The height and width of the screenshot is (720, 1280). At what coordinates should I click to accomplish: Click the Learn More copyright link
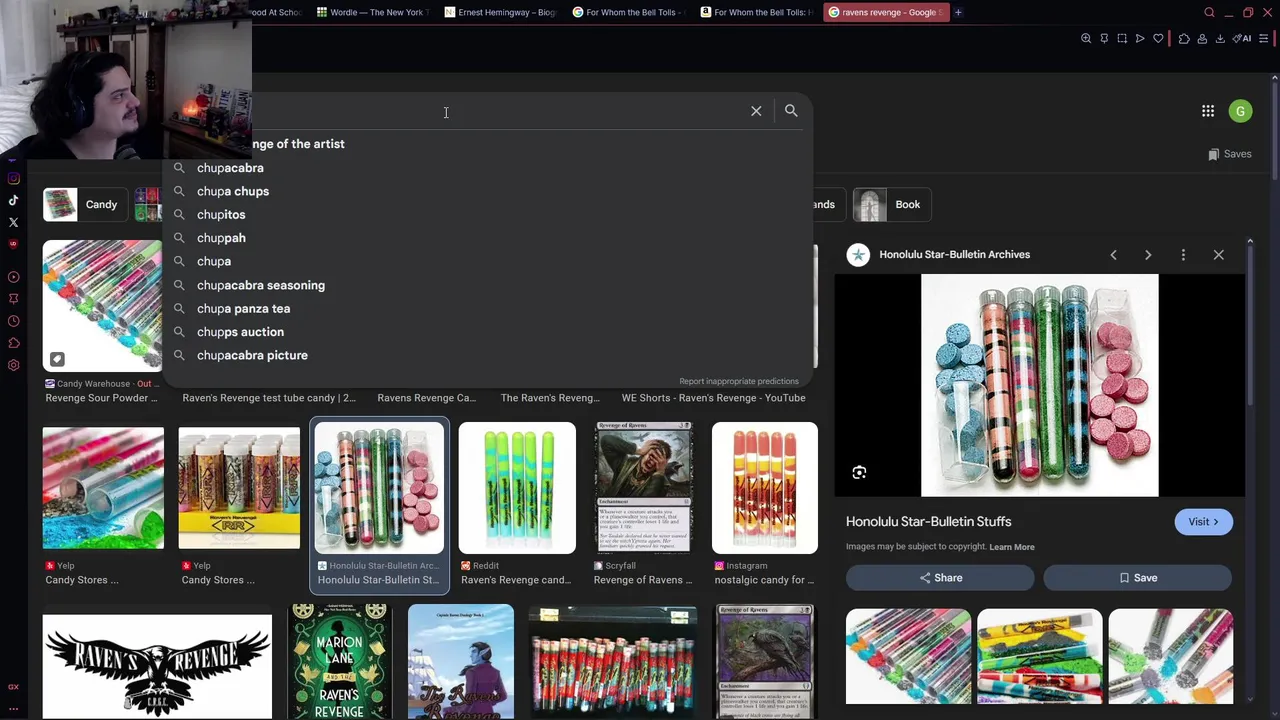1012,547
